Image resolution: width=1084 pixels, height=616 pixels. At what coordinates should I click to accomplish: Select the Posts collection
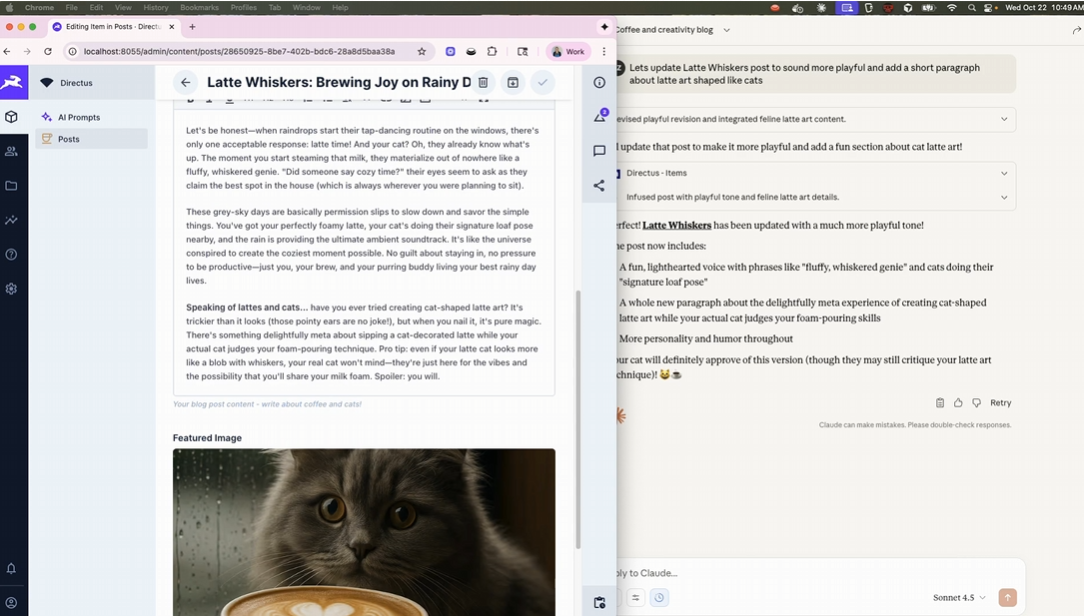click(x=91, y=139)
